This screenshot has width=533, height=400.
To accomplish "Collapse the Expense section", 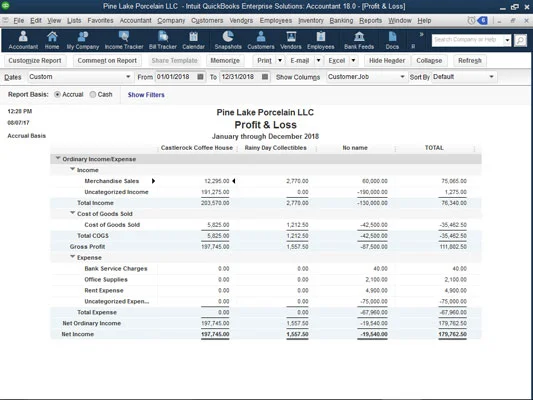I will click(72, 257).
